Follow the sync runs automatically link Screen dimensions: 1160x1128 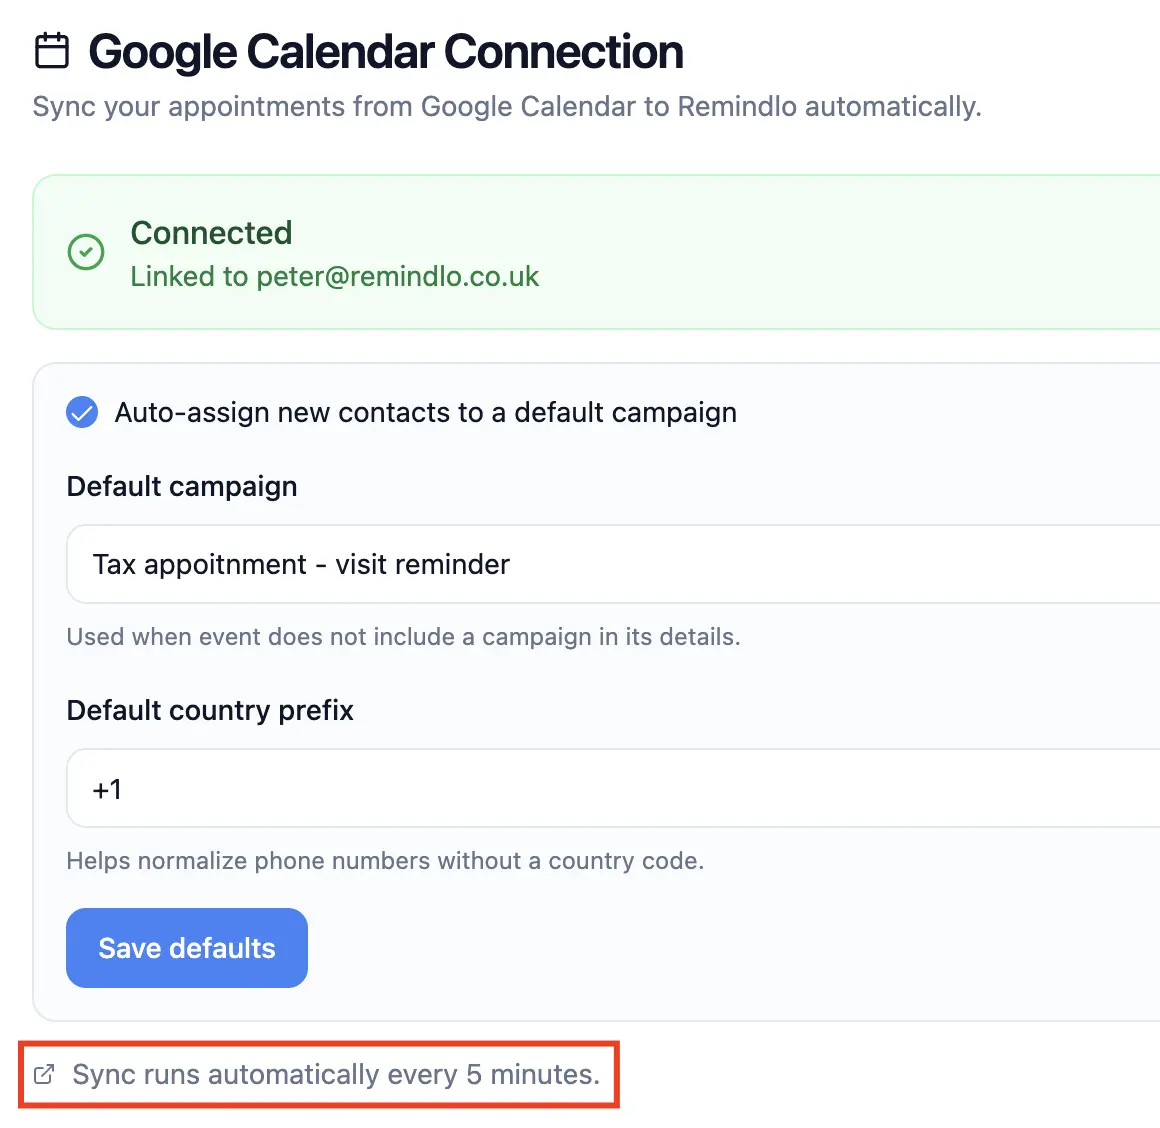[334, 1073]
